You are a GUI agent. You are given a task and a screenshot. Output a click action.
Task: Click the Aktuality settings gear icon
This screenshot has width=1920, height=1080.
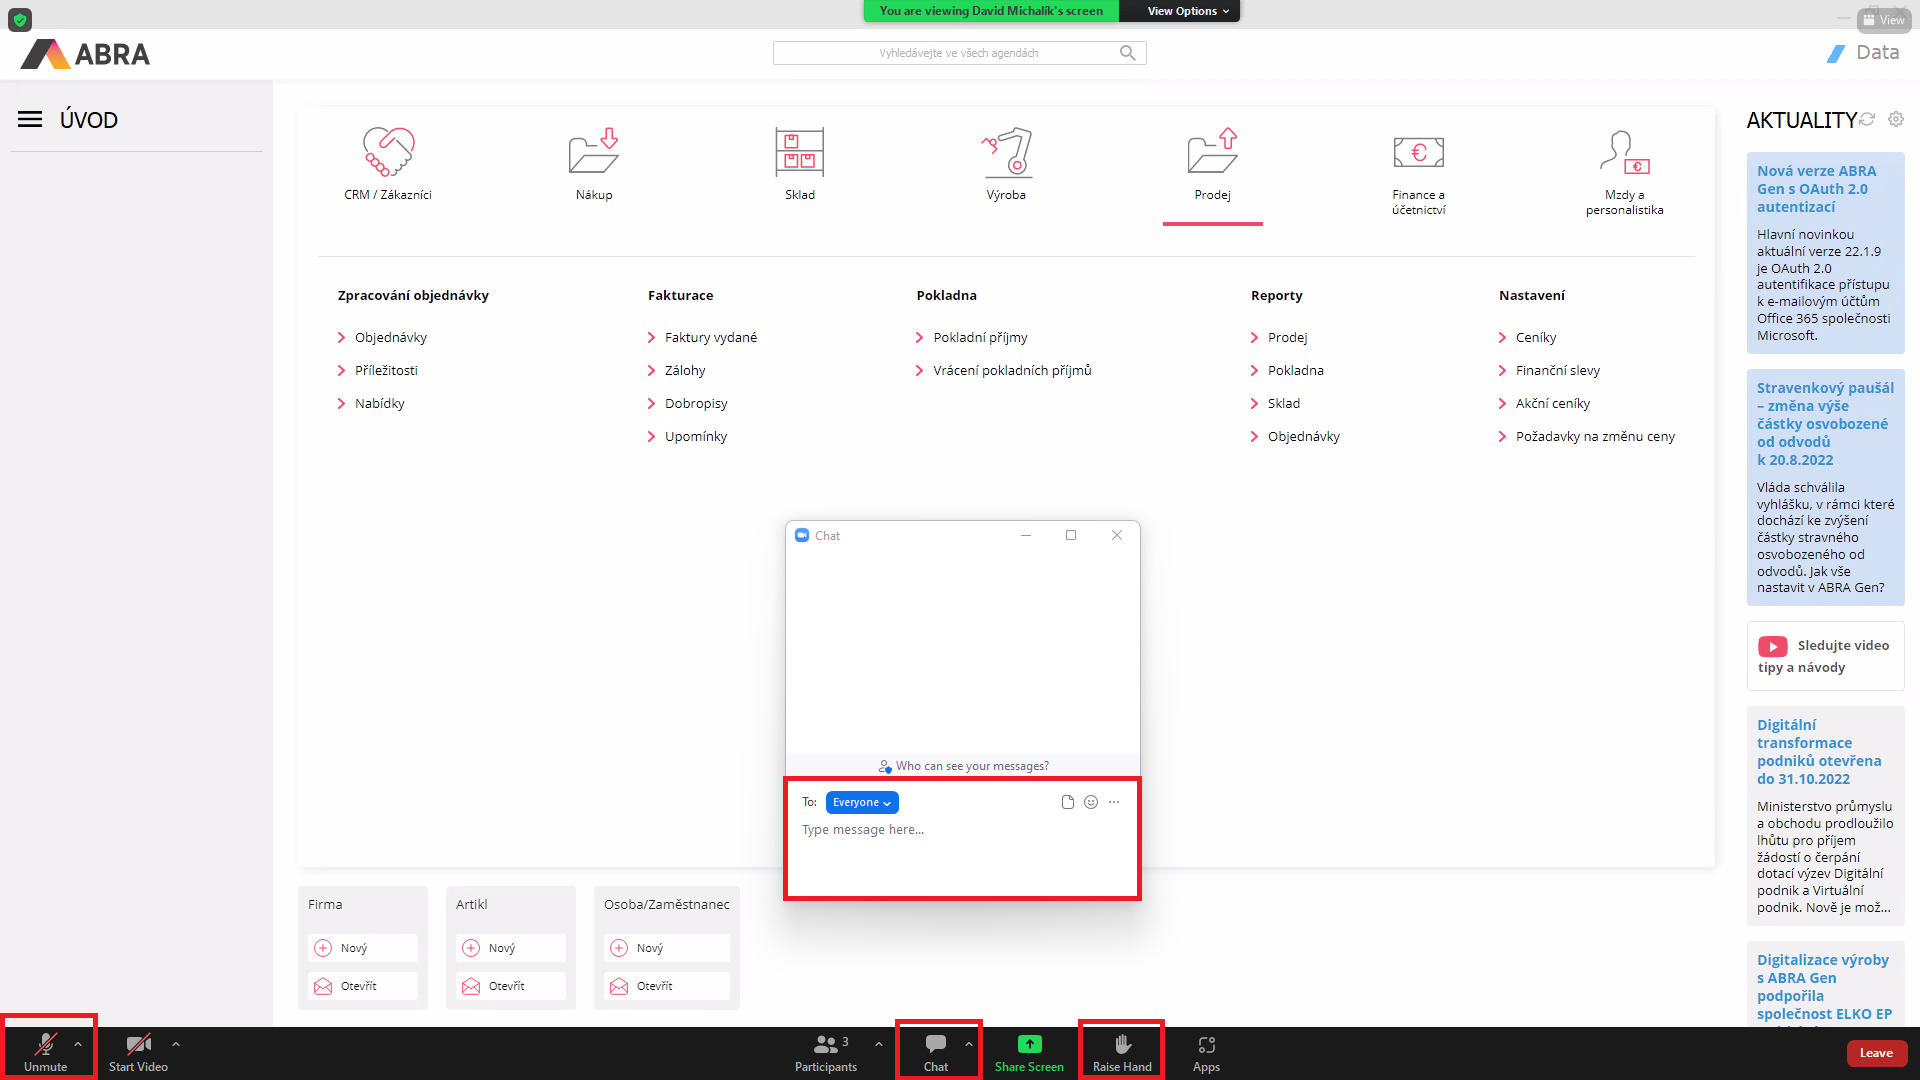pyautogui.click(x=1896, y=119)
